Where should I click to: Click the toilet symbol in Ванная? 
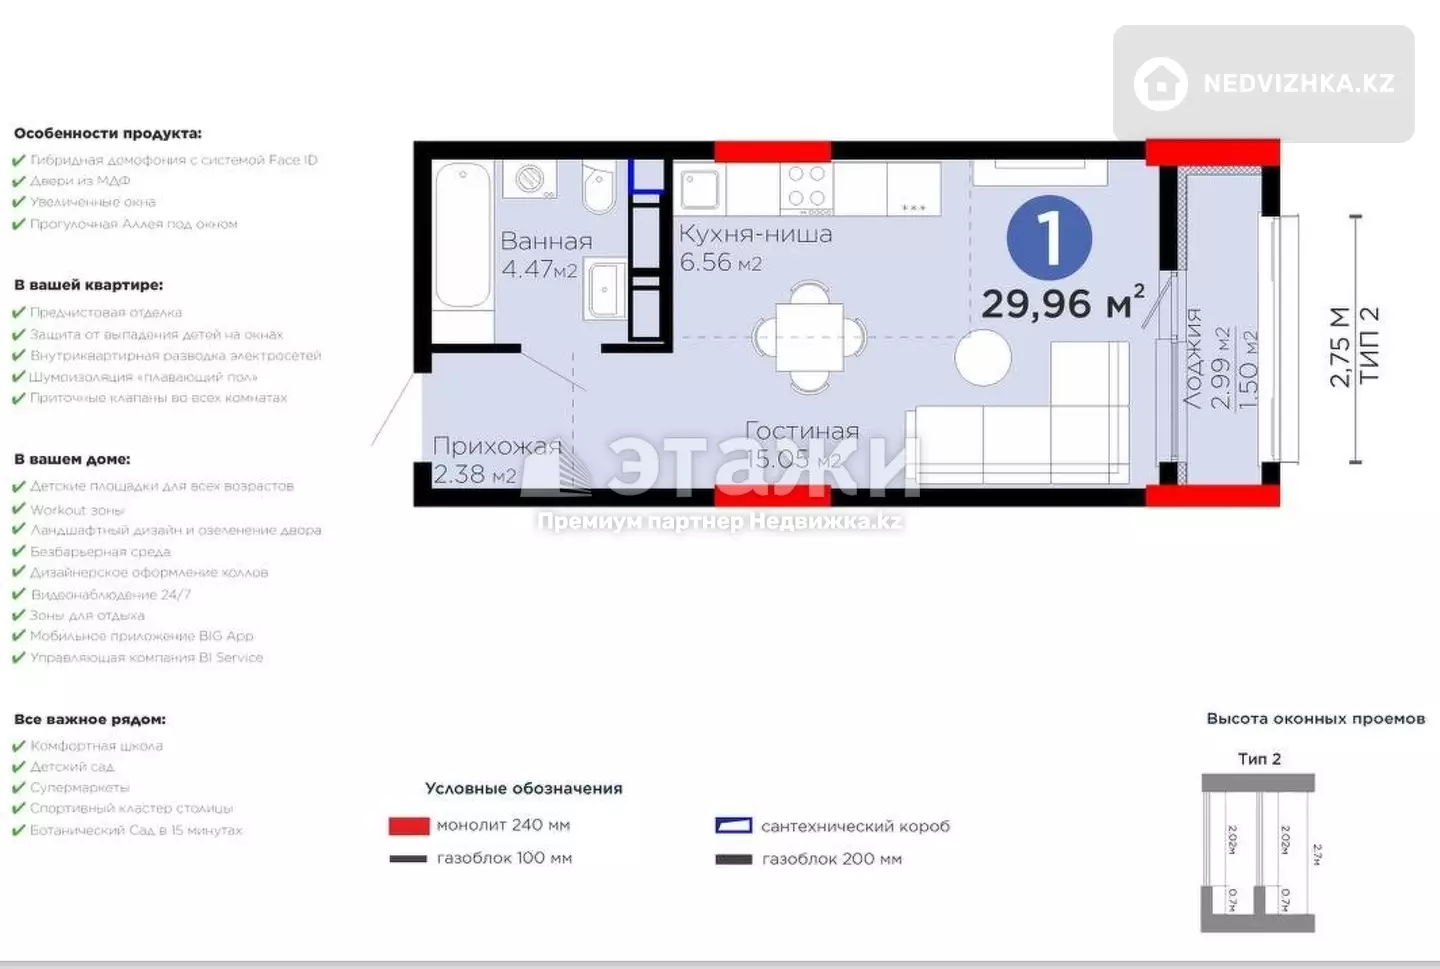(599, 189)
